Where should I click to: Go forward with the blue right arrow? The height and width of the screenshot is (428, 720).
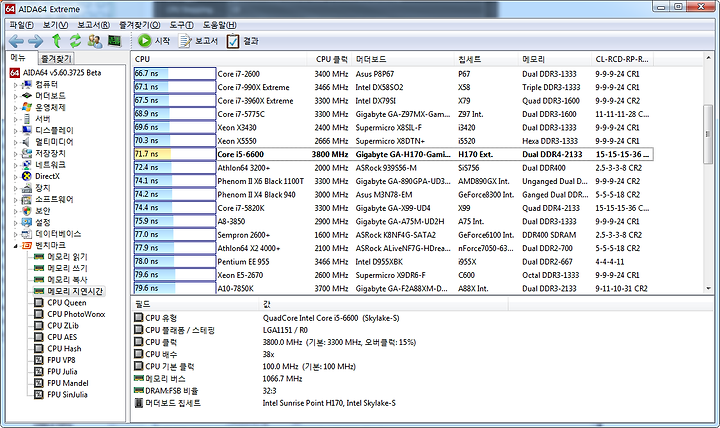(x=35, y=41)
